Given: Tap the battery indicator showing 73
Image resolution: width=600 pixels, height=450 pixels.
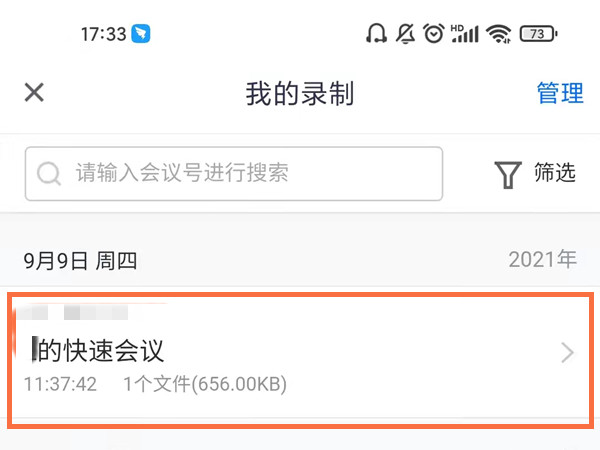Looking at the screenshot, I should point(538,34).
